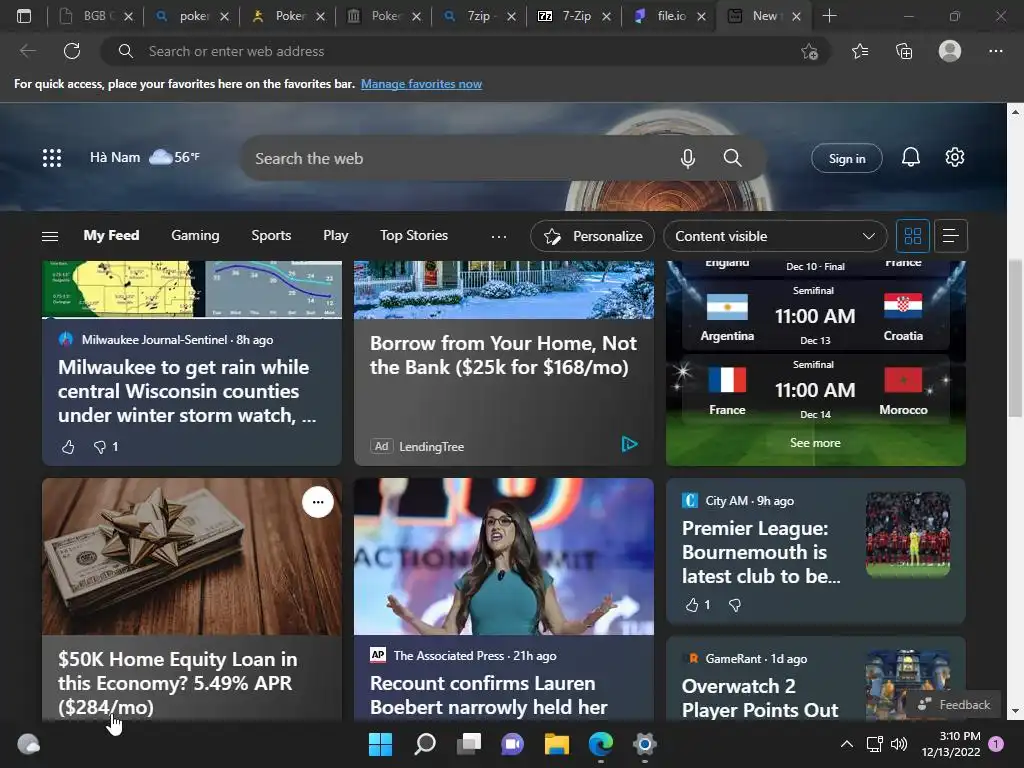Open the taskbar clock showing 3:10 PM

click(951, 744)
